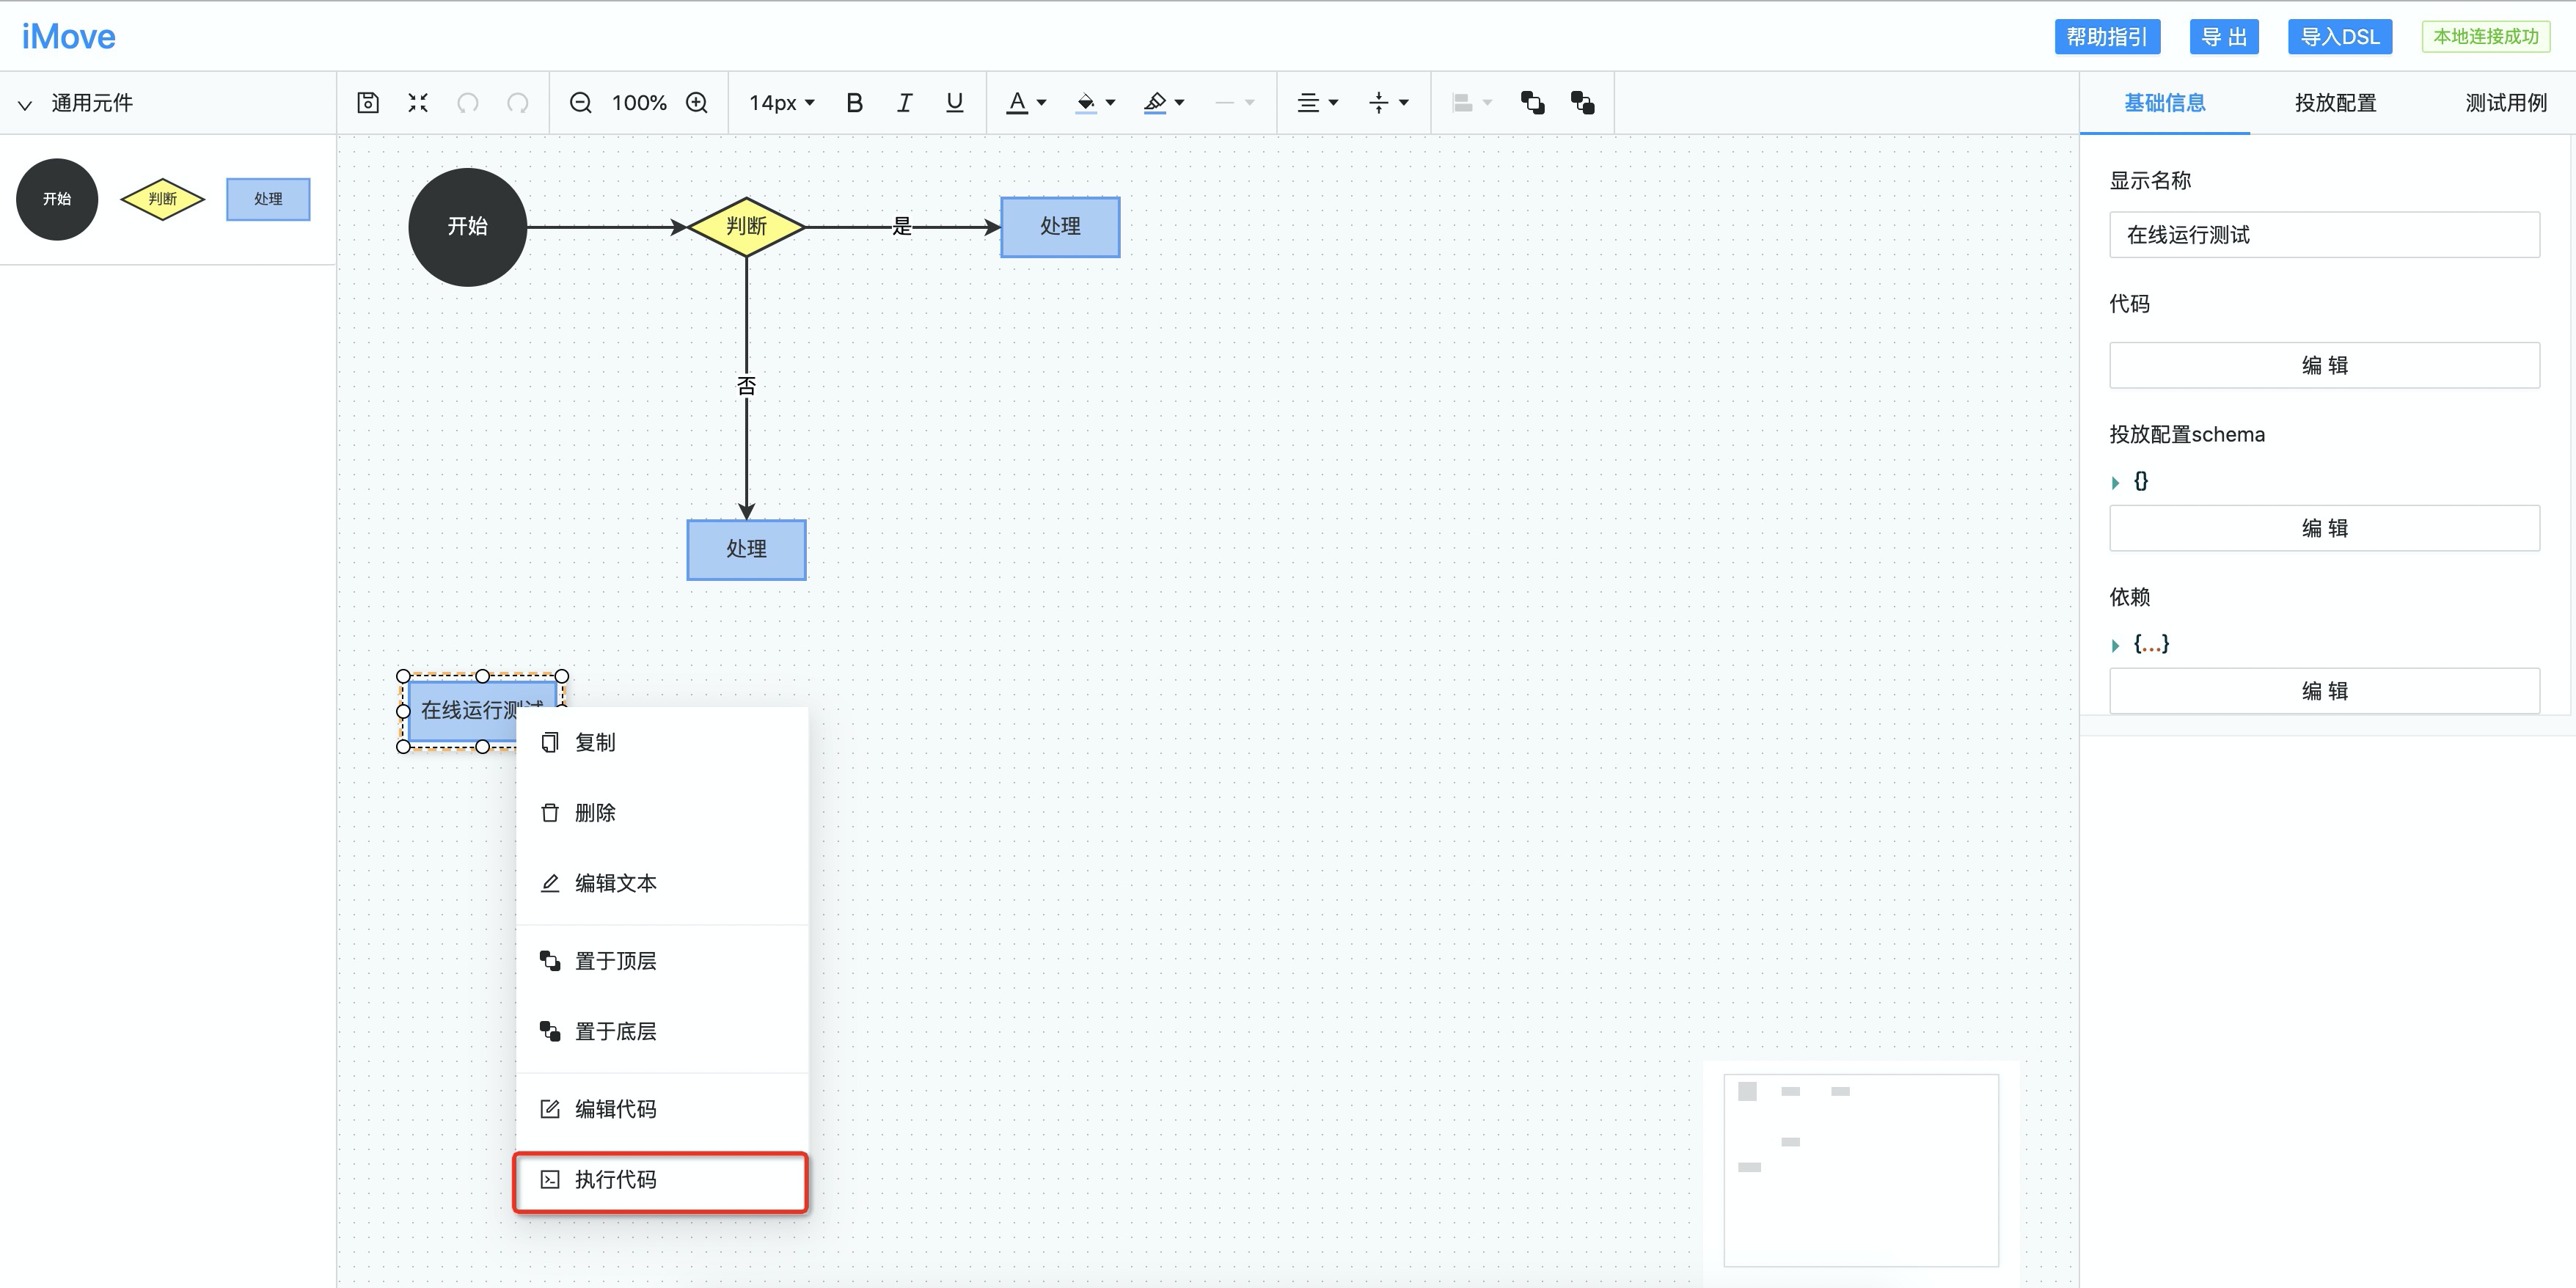The height and width of the screenshot is (1288, 2576).
Task: Click the zoom out magnifier icon
Action: pyautogui.click(x=580, y=103)
